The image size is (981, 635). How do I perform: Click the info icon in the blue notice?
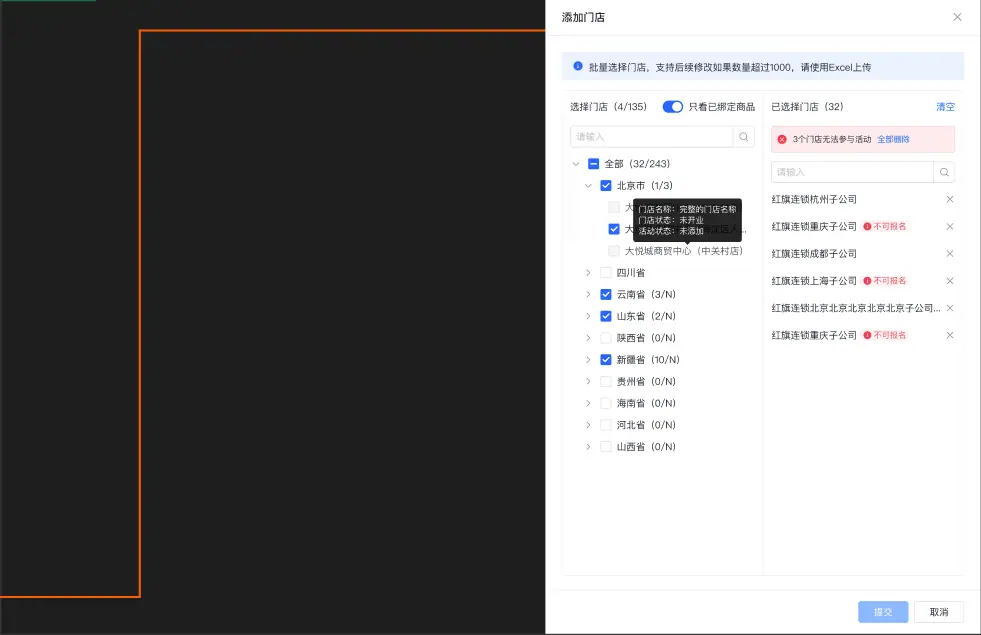click(578, 66)
